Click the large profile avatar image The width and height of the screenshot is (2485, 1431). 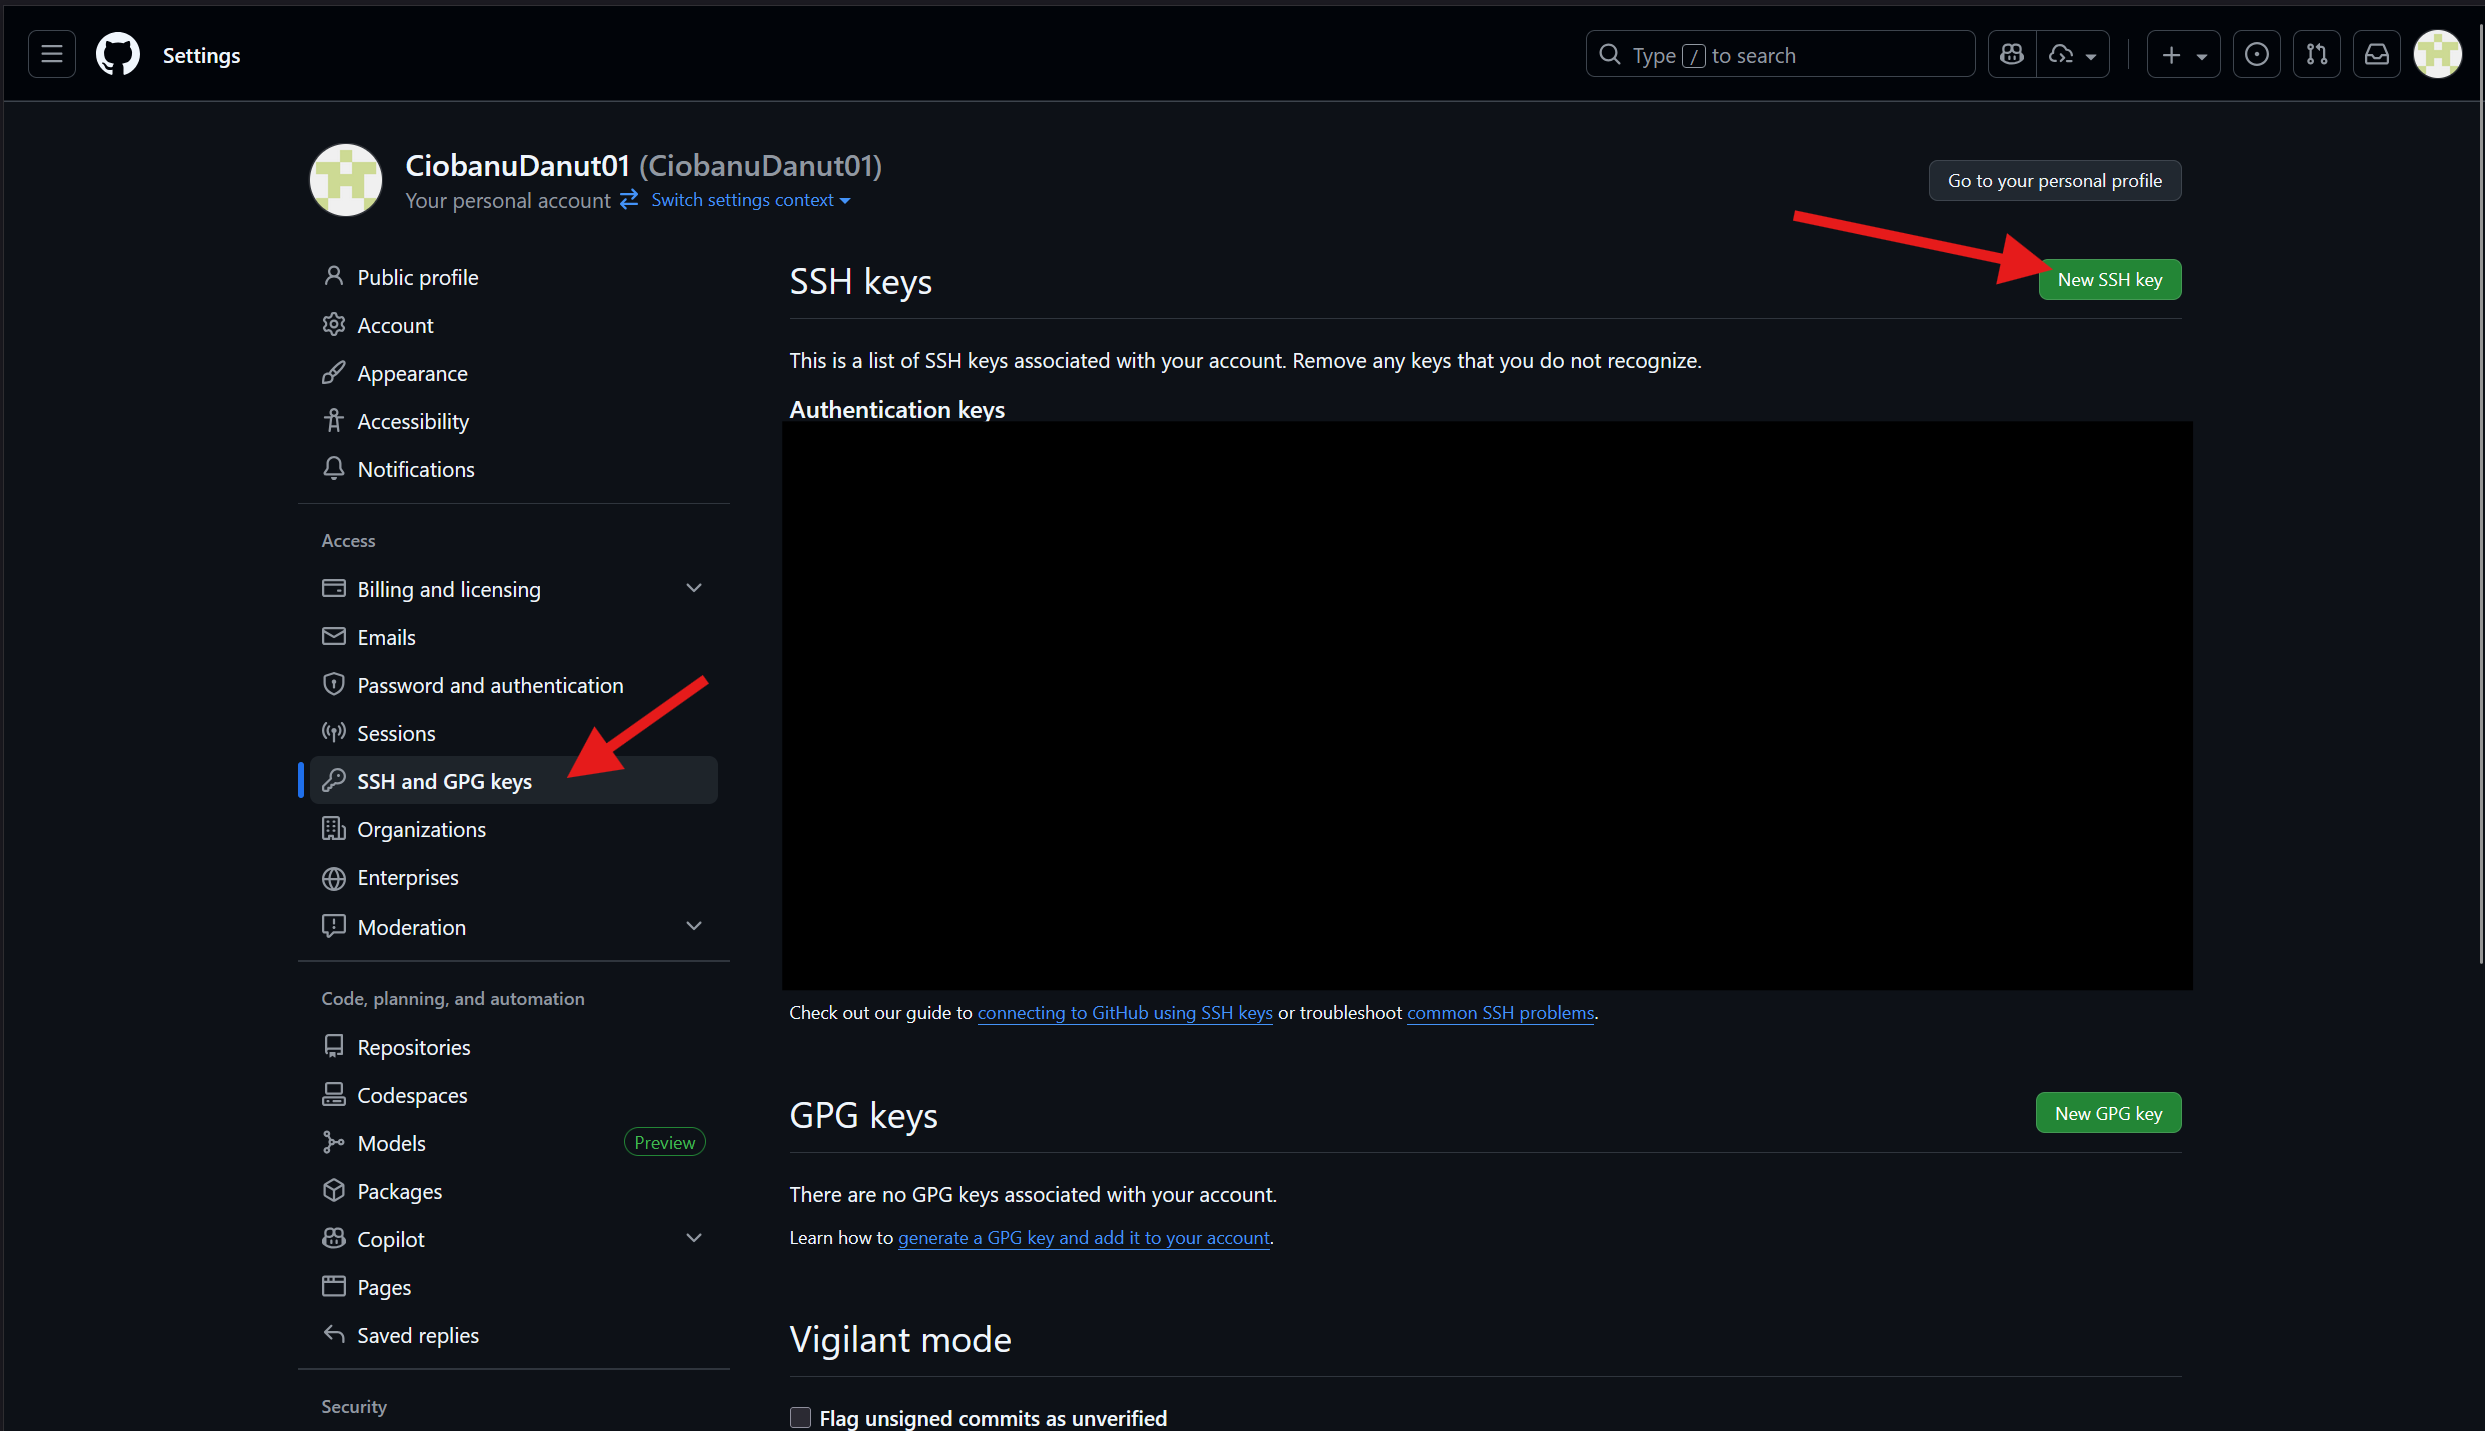coord(346,181)
